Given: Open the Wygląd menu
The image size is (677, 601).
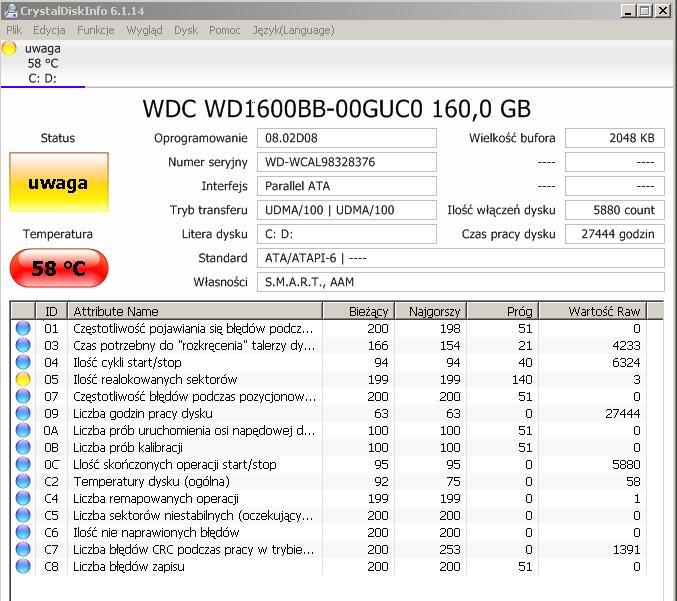Looking at the screenshot, I should [x=144, y=30].
